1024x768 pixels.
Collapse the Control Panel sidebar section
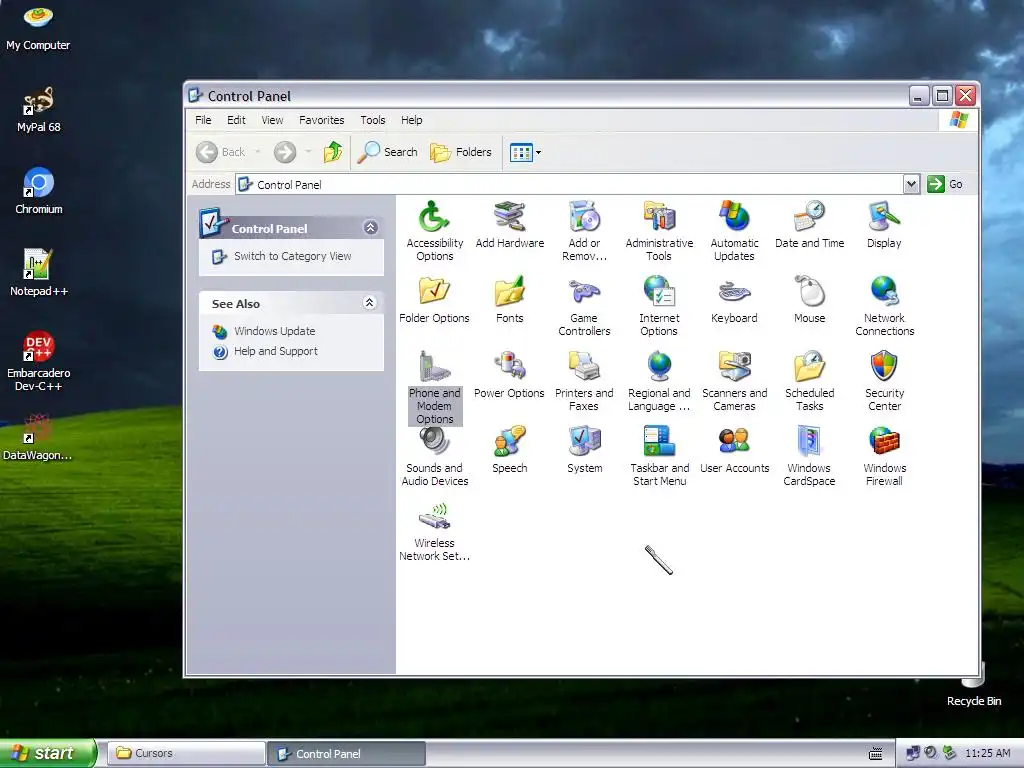tap(370, 227)
